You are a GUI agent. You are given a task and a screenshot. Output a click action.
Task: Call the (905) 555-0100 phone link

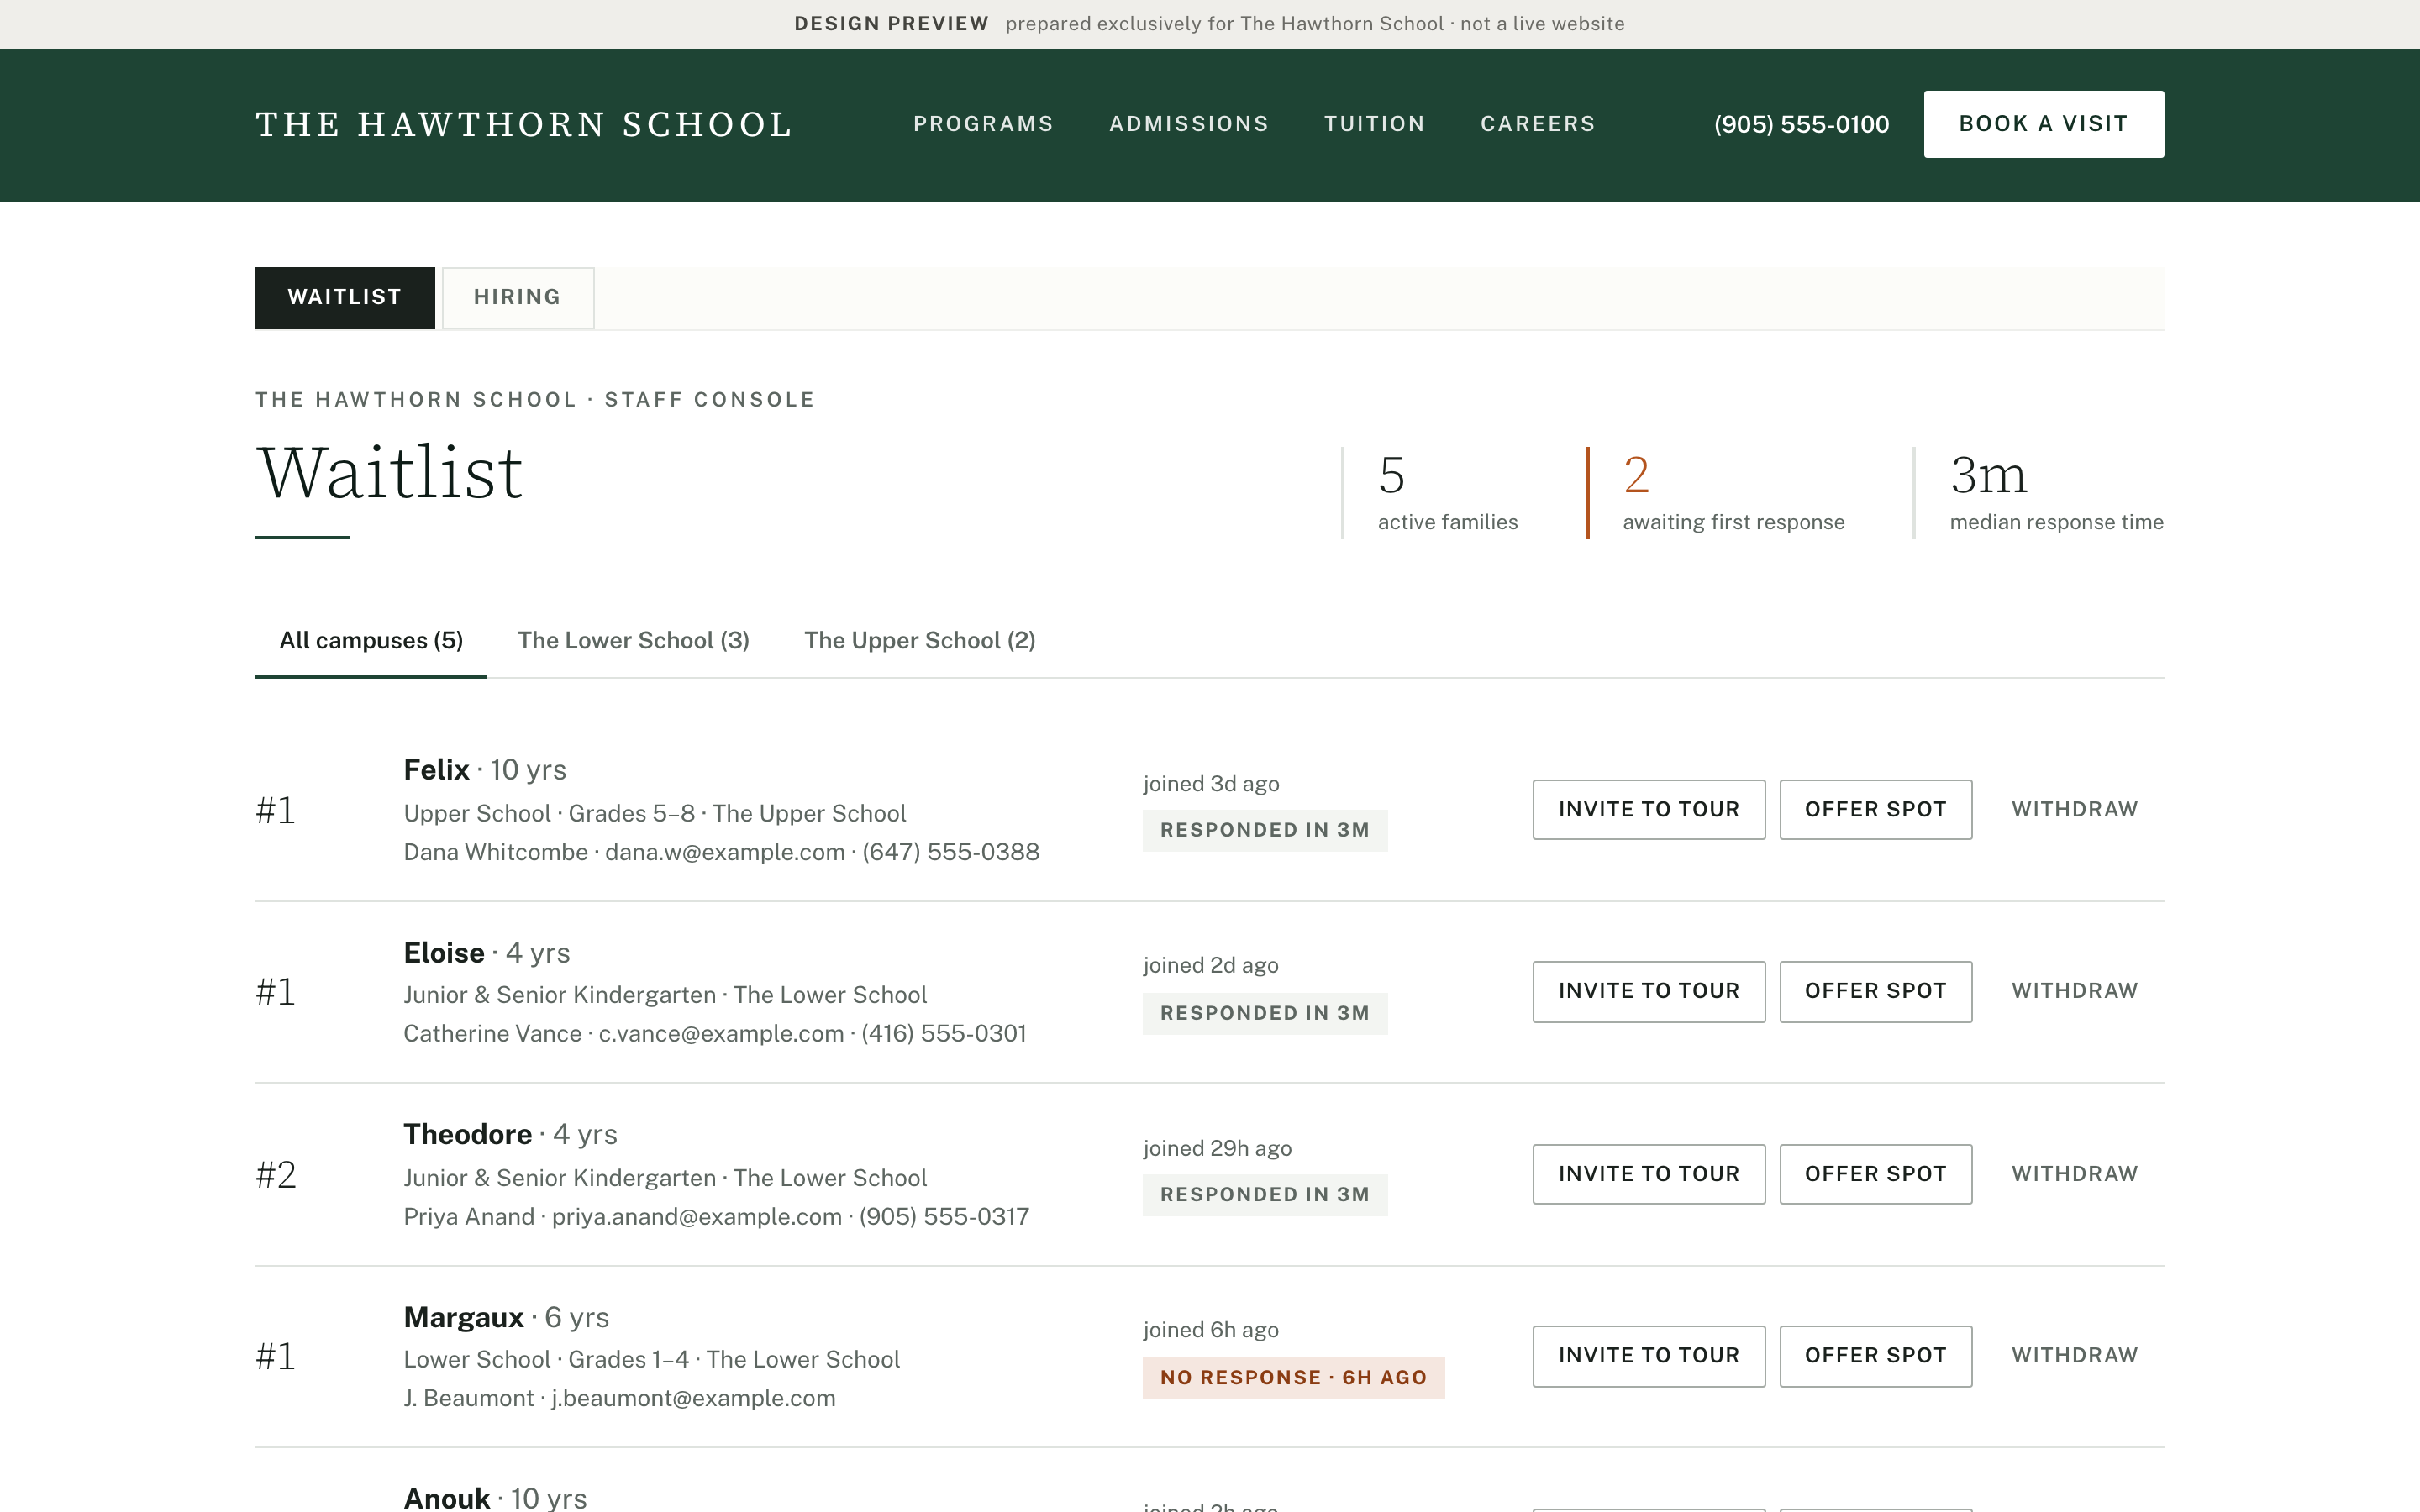click(1802, 124)
